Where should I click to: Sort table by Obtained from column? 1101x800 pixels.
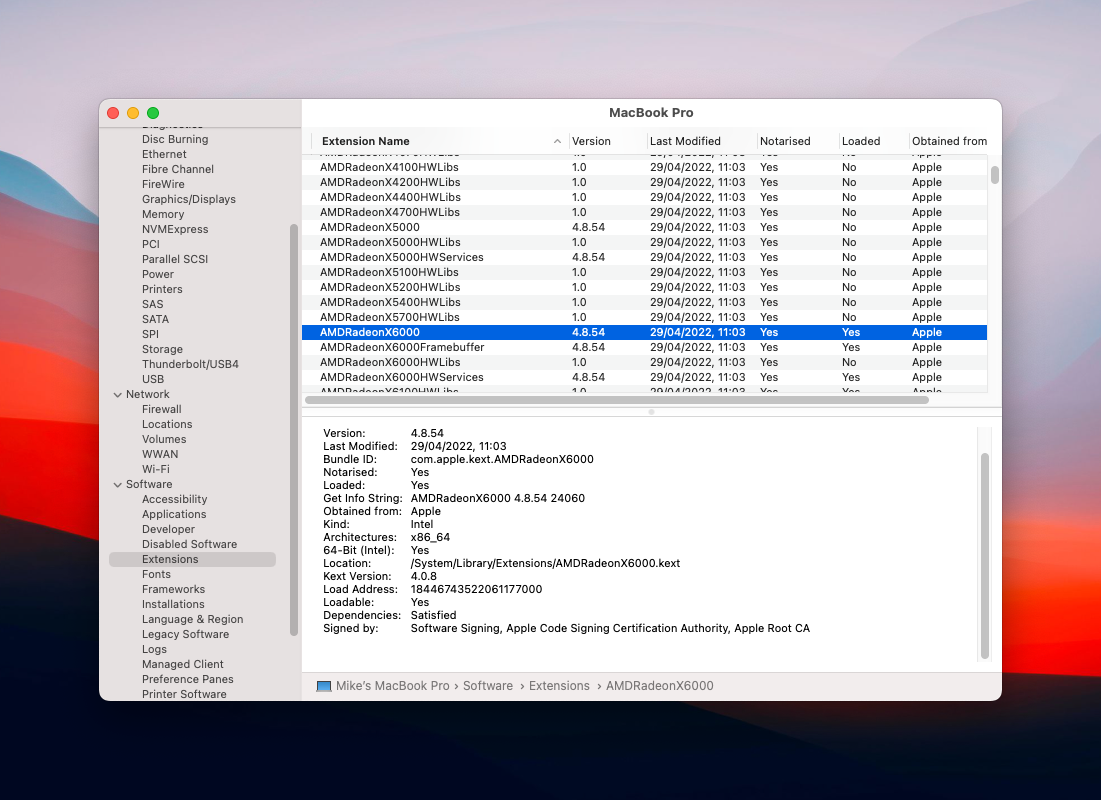click(949, 141)
